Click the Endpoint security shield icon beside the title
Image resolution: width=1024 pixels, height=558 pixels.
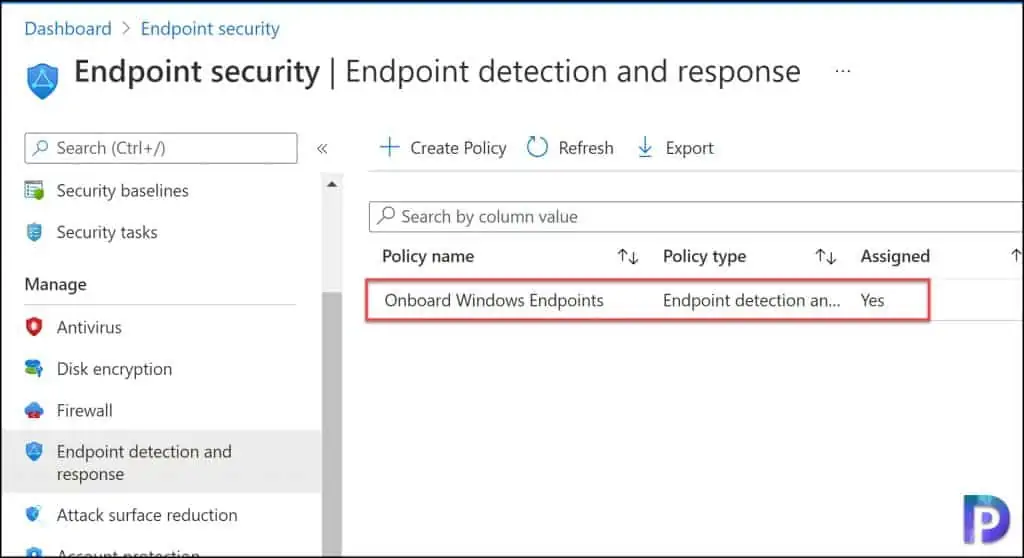42,80
